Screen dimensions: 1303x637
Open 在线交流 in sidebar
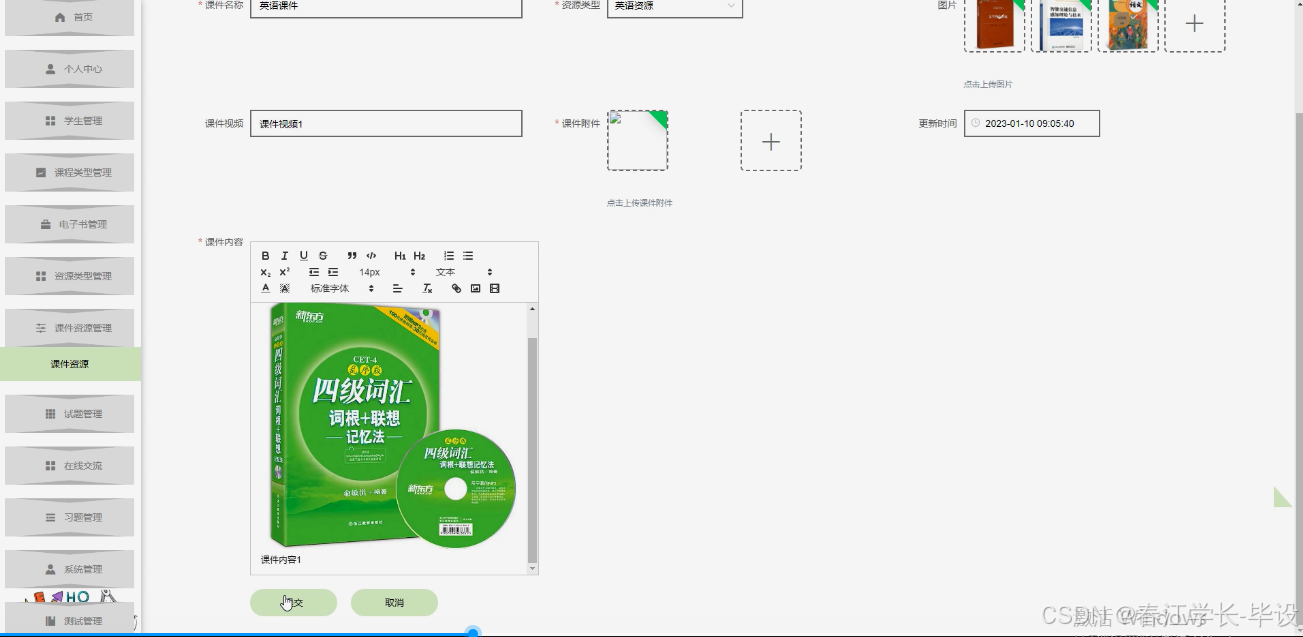[x=70, y=466]
